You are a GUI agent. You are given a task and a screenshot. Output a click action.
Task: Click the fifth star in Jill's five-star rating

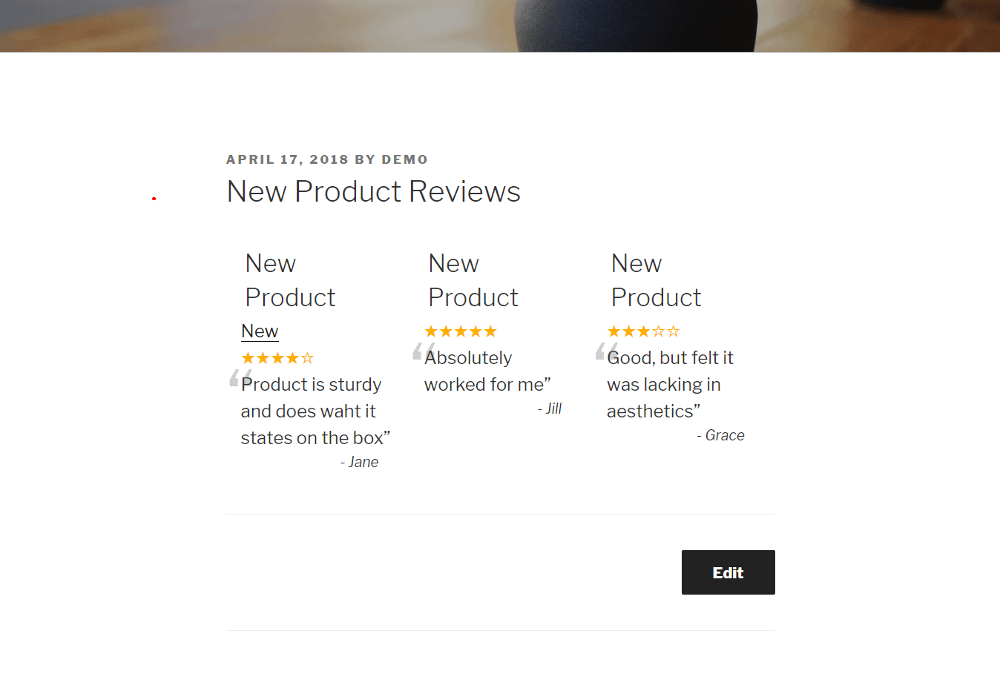tap(490, 330)
